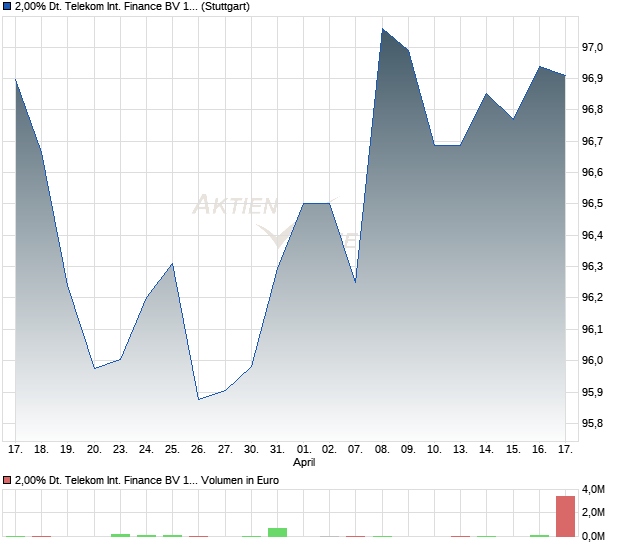This screenshot has width=620, height=546.
Task: Click the 'April' month label
Action: coord(304,462)
